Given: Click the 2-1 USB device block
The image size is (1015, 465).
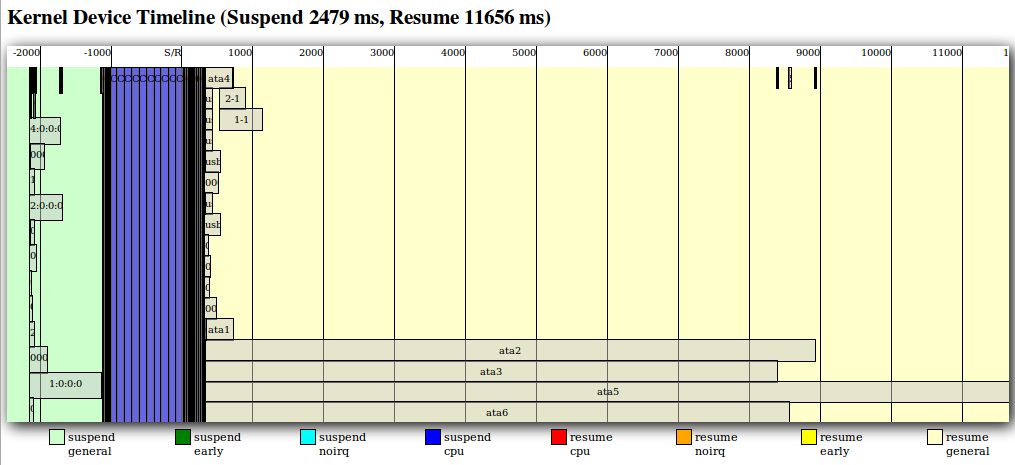Looking at the screenshot, I should click(232, 98).
